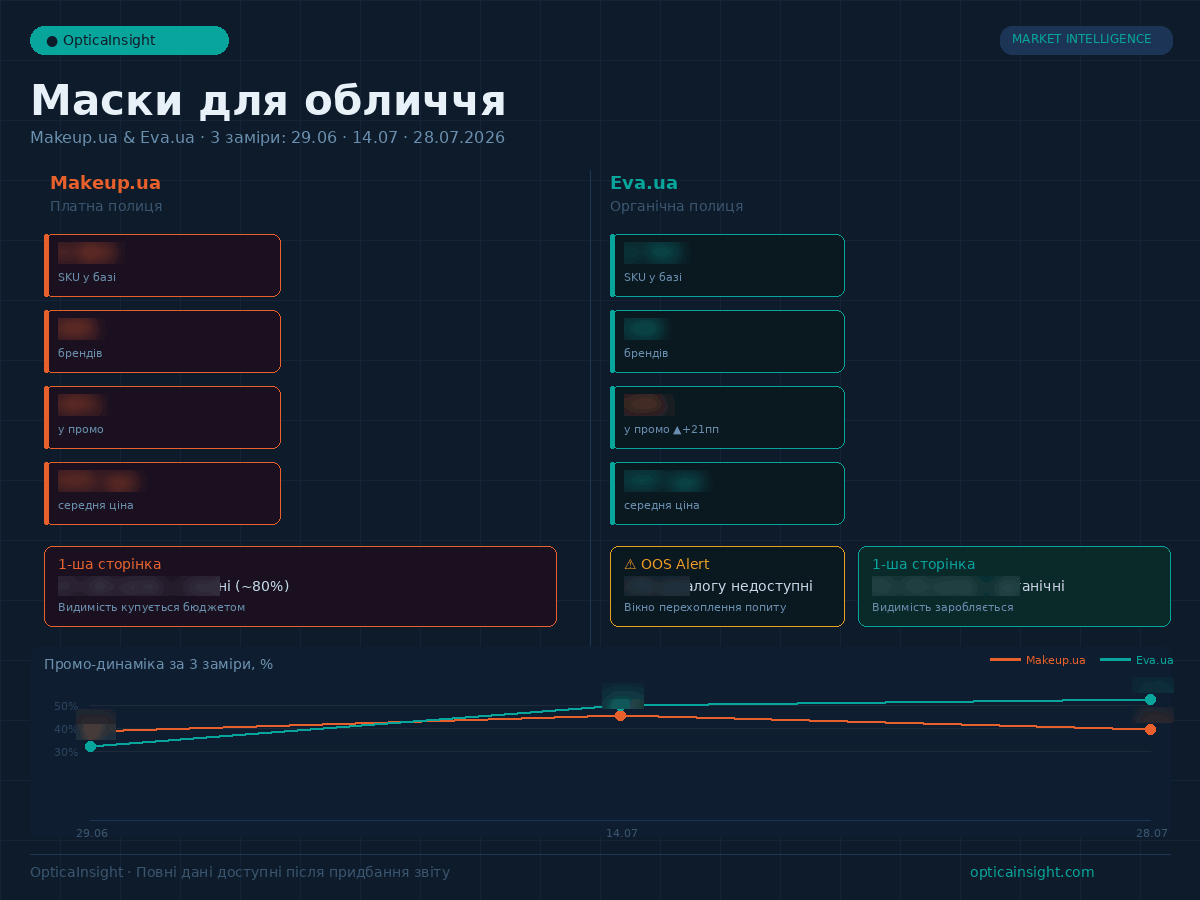Click the OpticaInsight brand badge
Screen dimensions: 1200x900
[129, 41]
